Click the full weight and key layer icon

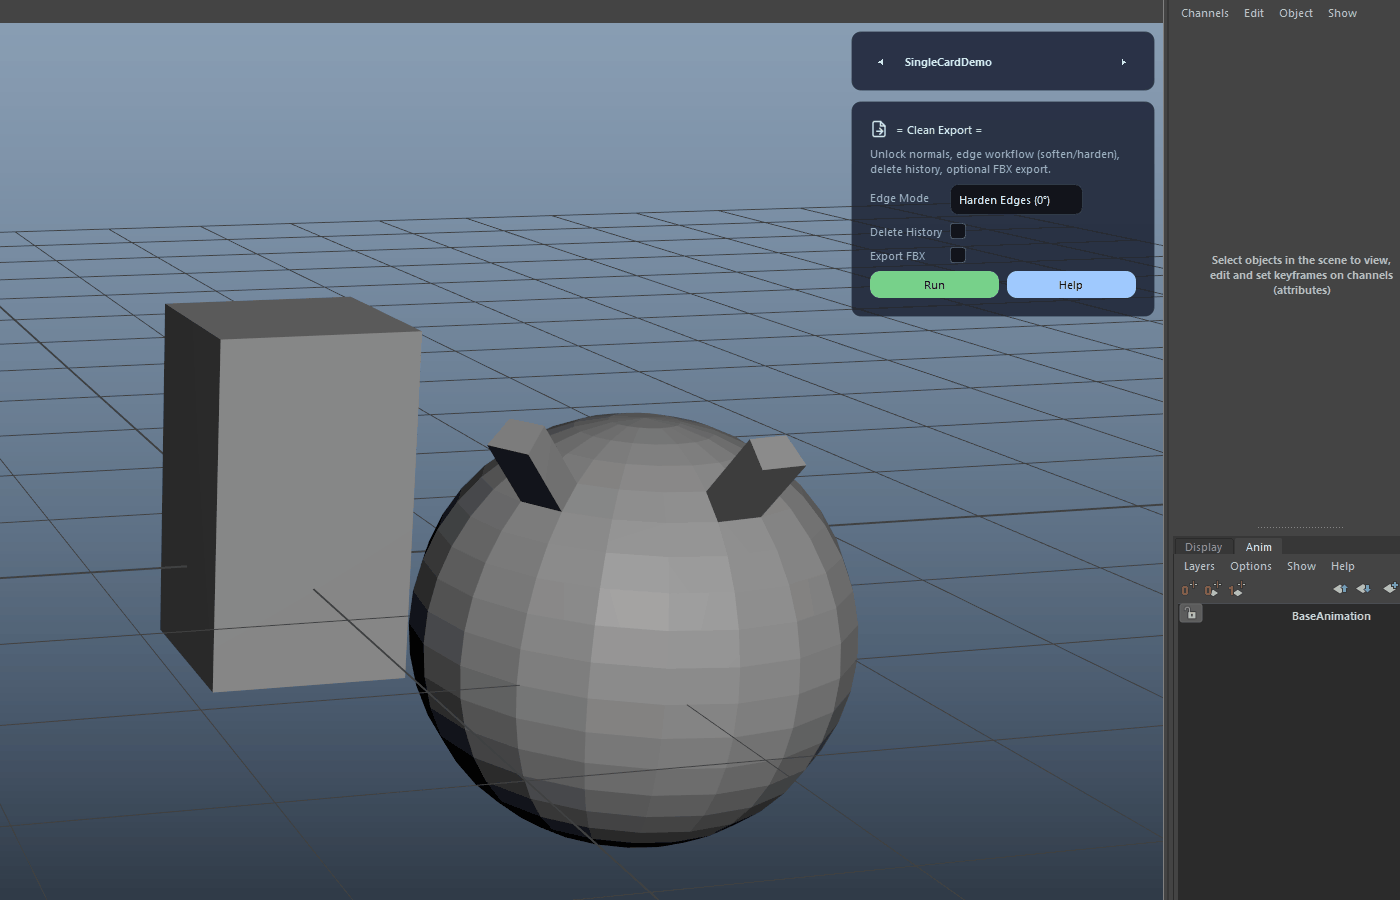[x=1236, y=589]
